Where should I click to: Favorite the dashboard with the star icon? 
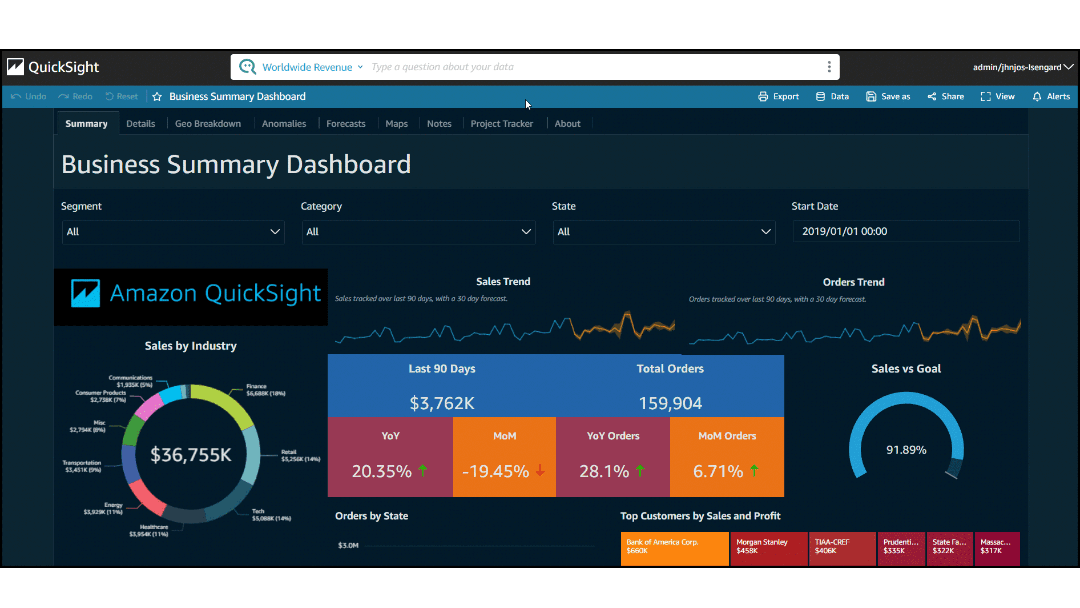[157, 97]
